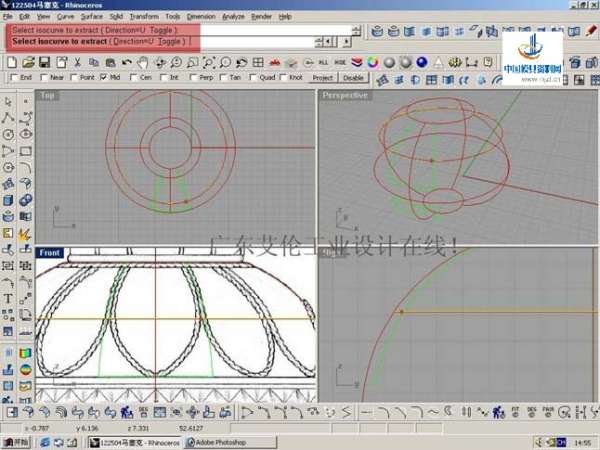Click the color wheel icon

[x=373, y=62]
